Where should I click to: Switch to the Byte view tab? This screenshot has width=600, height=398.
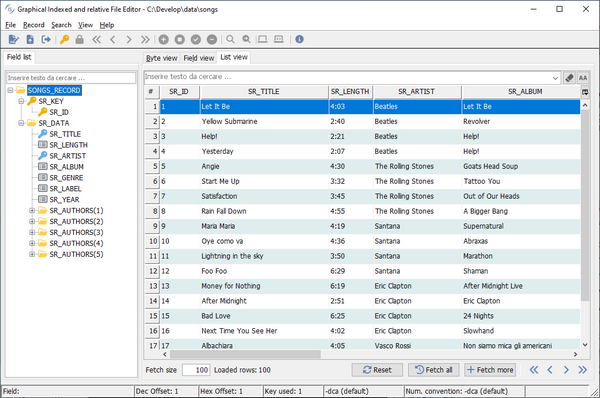161,58
